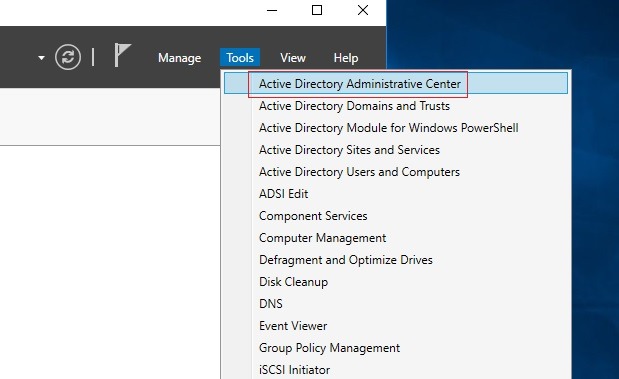Open the View menu
619x379 pixels.
pyautogui.click(x=293, y=58)
